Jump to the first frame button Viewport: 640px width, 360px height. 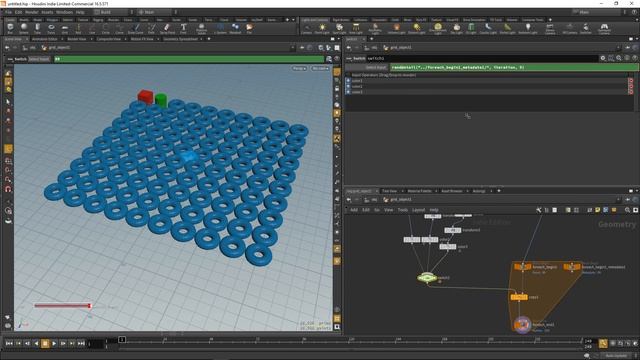[9, 344]
